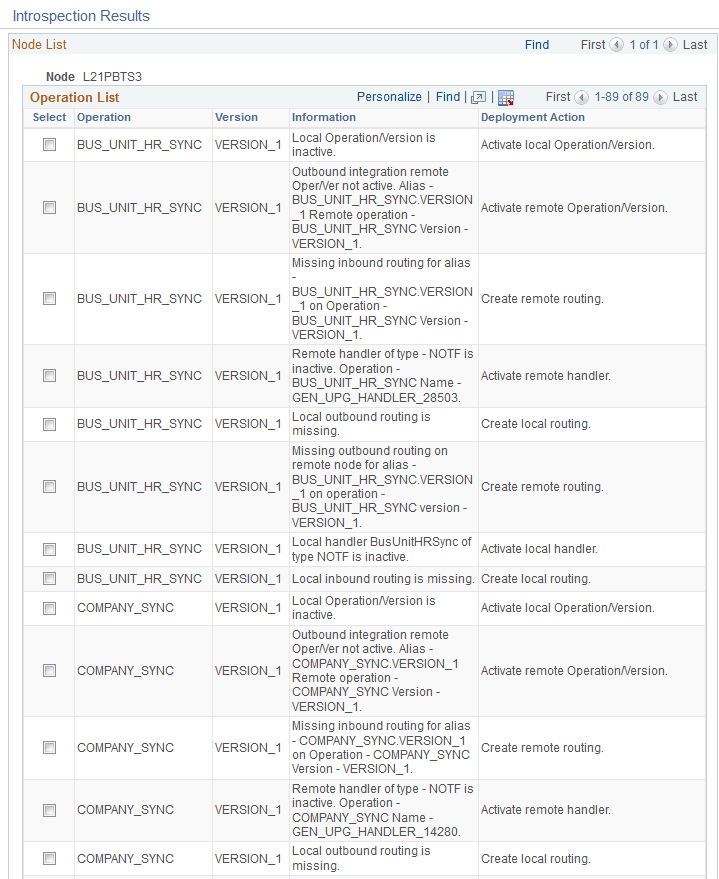Select checkbox for the Activate remote handler row

[49, 375]
